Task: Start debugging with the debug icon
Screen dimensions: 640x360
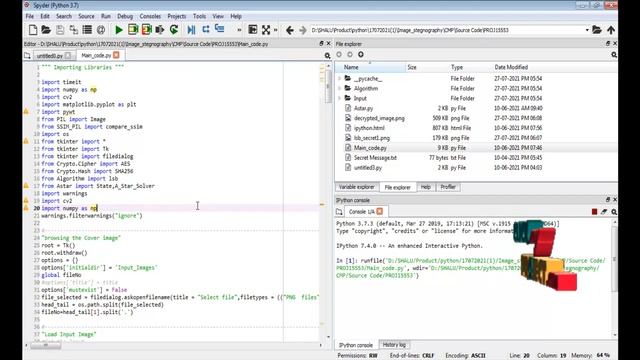Action: point(191,30)
